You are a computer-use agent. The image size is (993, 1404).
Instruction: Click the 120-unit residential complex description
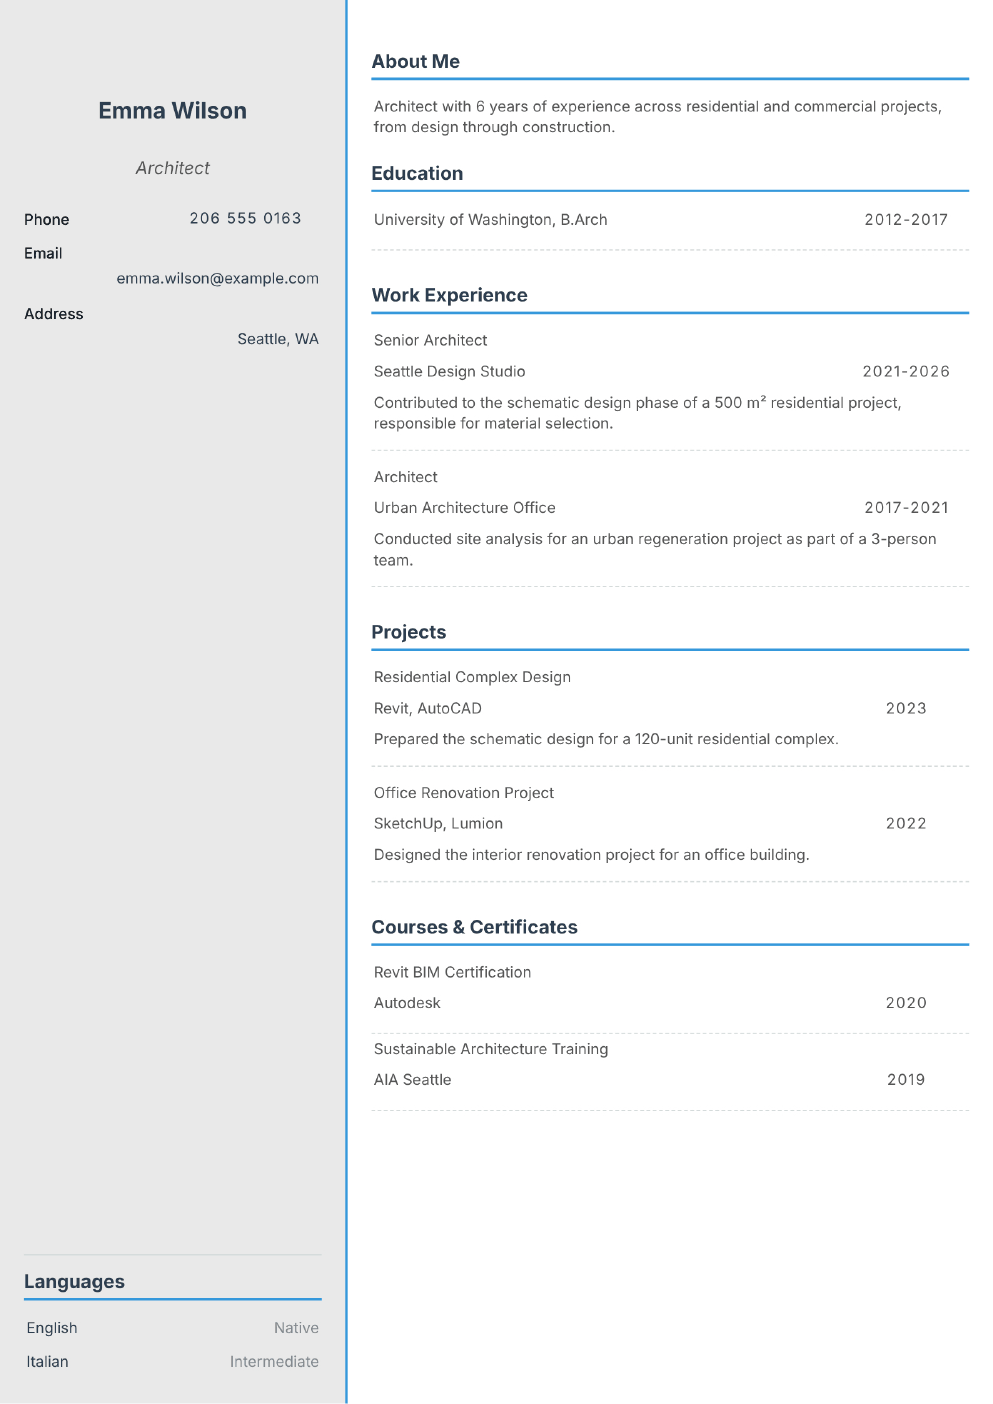(606, 740)
